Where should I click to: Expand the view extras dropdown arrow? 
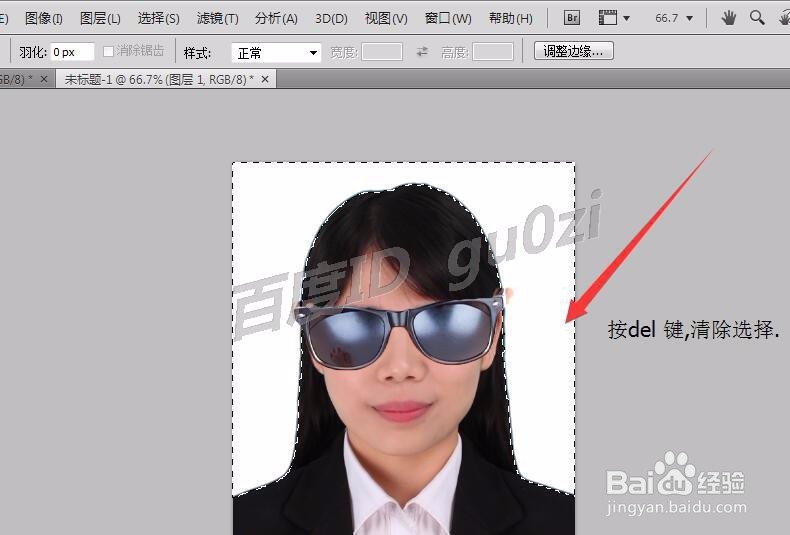(626, 19)
